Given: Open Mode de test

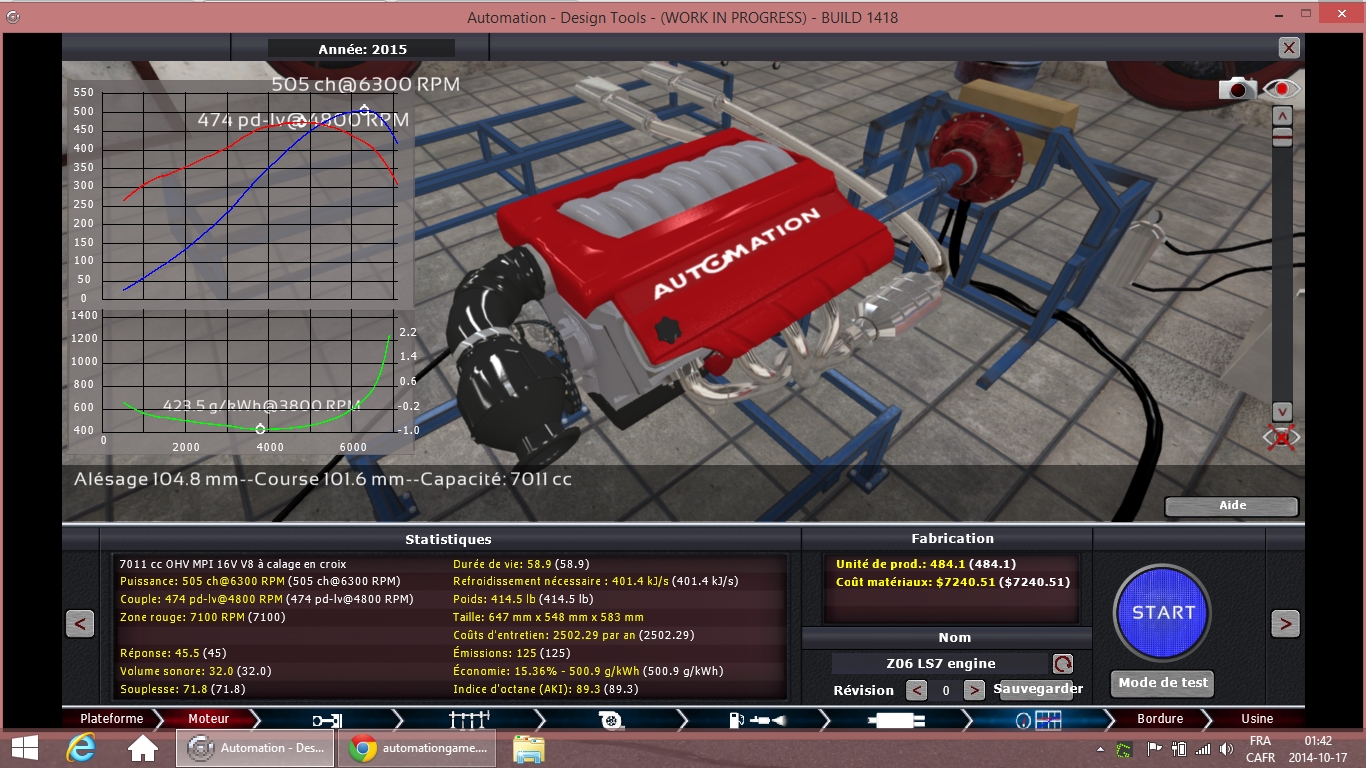Looking at the screenshot, I should 1163,683.
